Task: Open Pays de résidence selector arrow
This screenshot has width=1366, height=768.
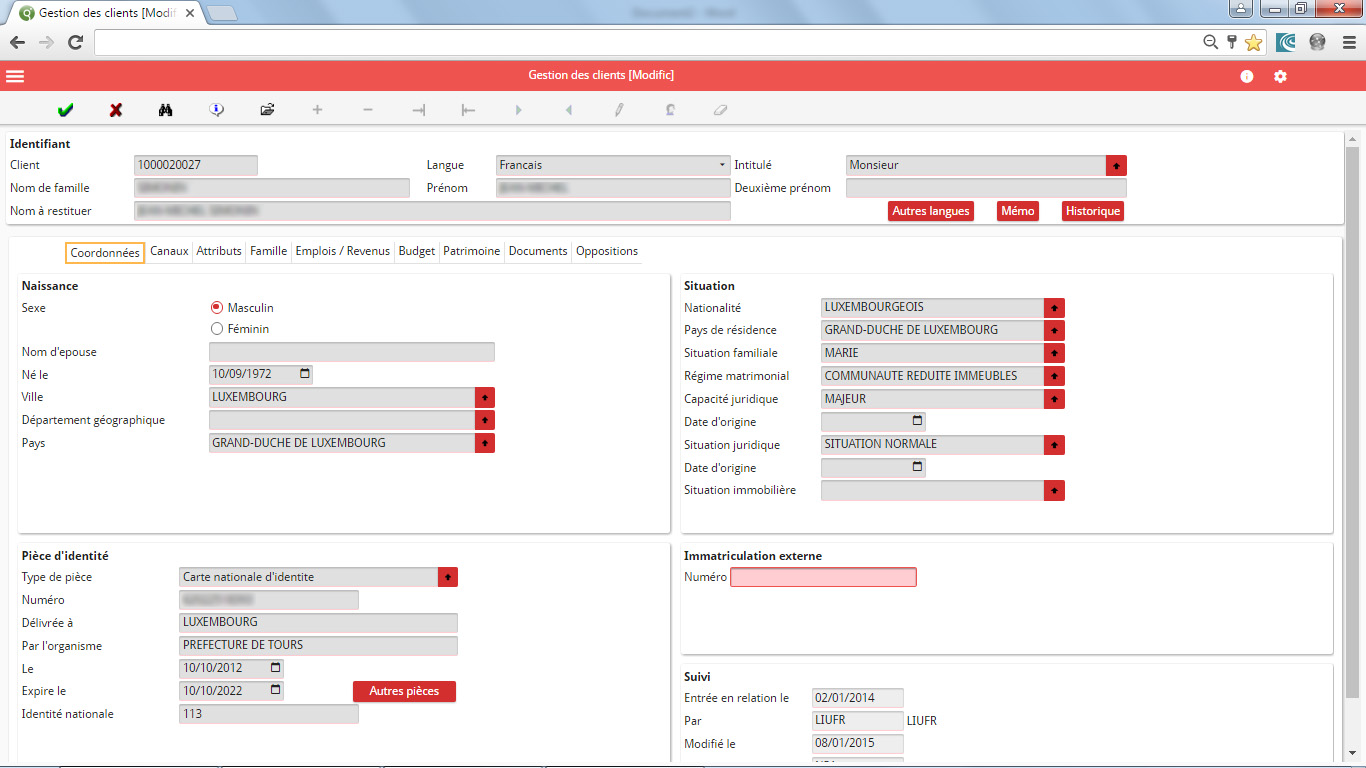Action: click(x=1055, y=330)
